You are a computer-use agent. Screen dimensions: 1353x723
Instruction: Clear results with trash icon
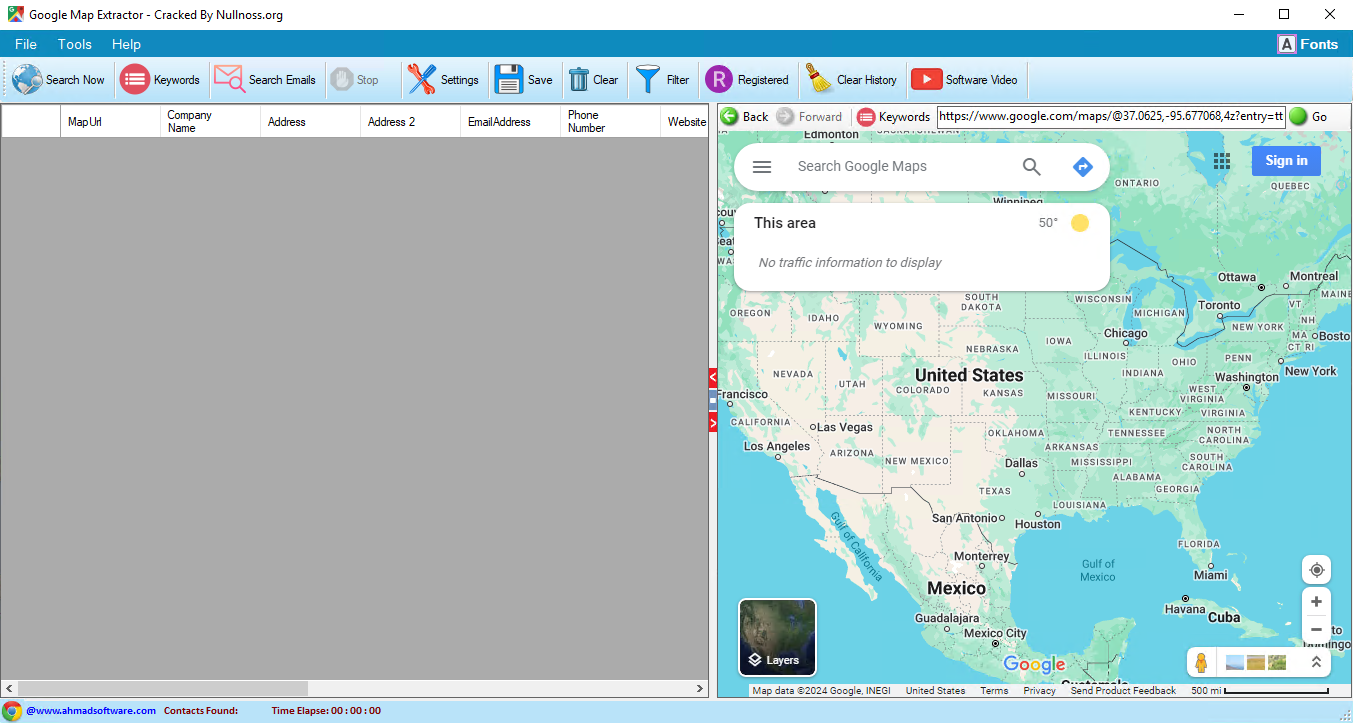pos(579,80)
